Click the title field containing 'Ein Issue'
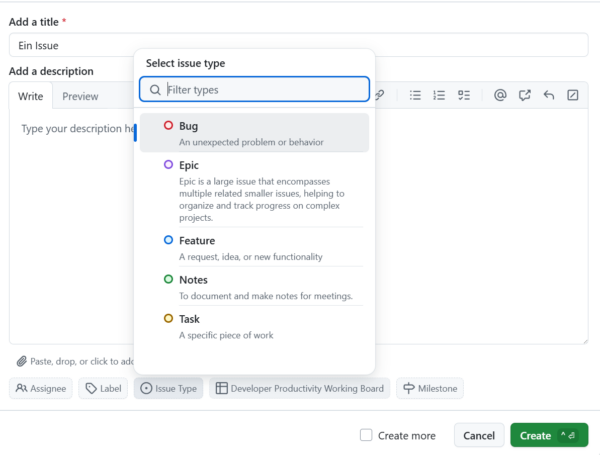This screenshot has width=600, height=455. tap(298, 45)
